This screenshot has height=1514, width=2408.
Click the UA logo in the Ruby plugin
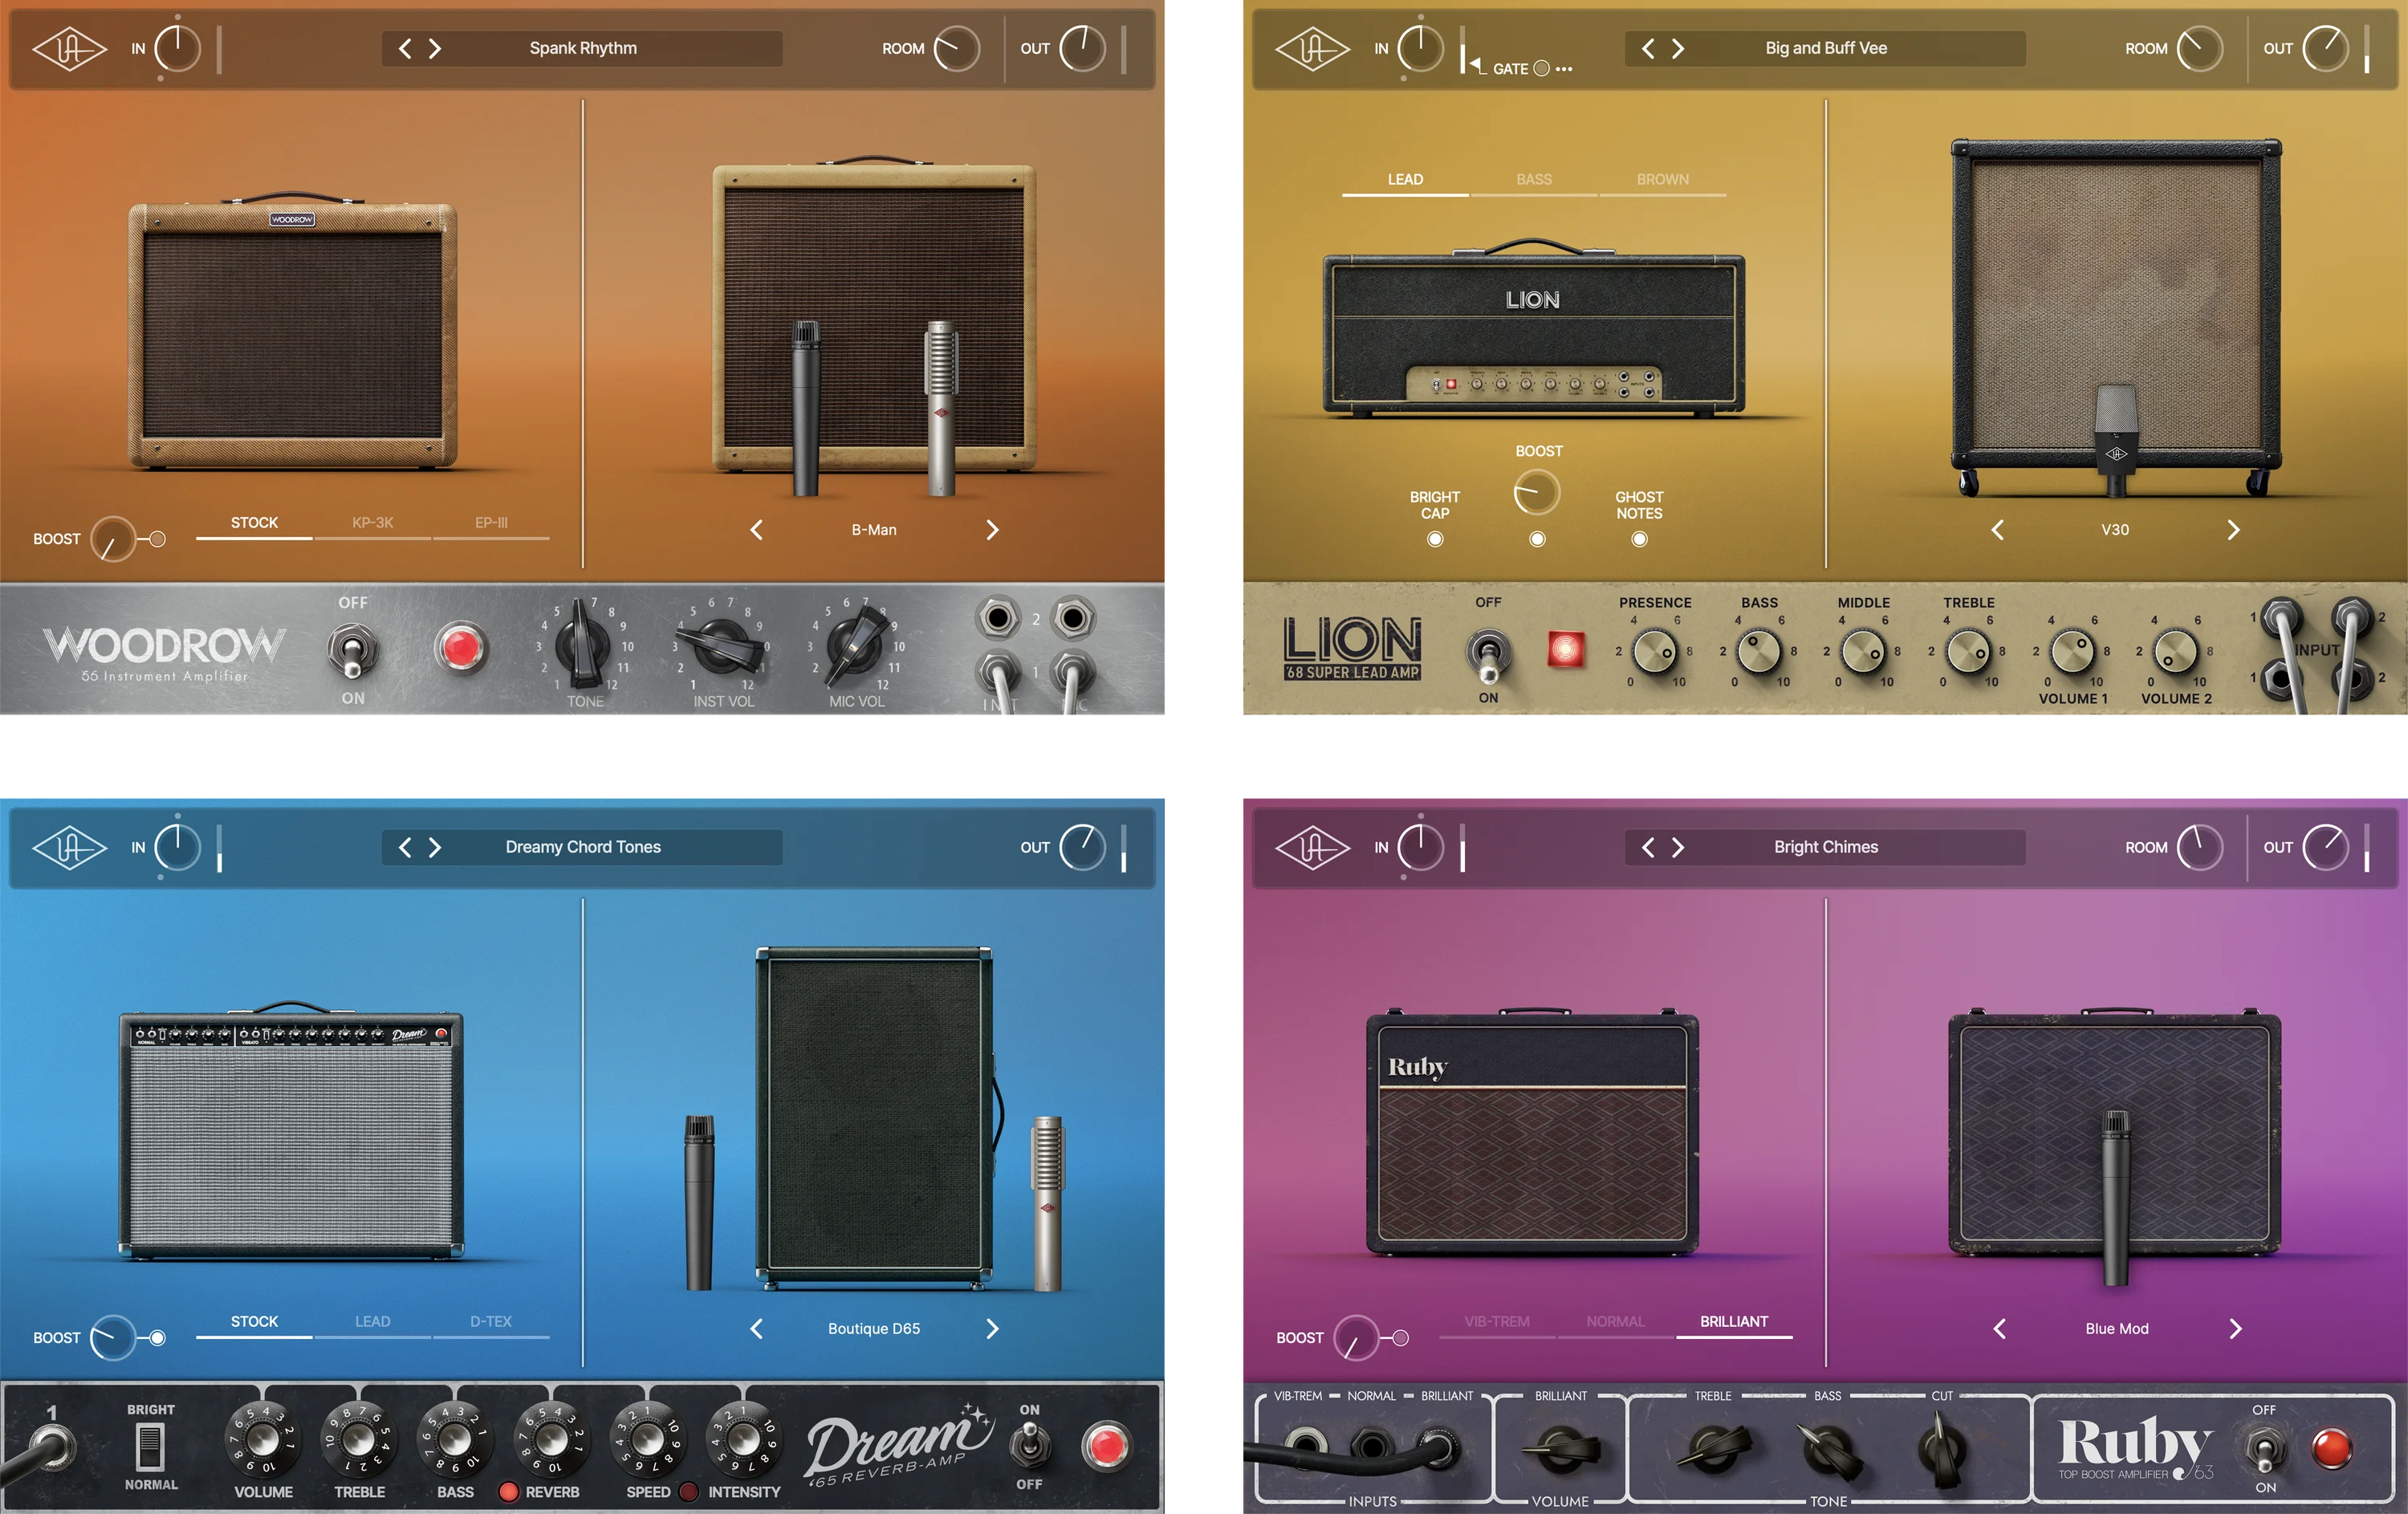point(1312,847)
